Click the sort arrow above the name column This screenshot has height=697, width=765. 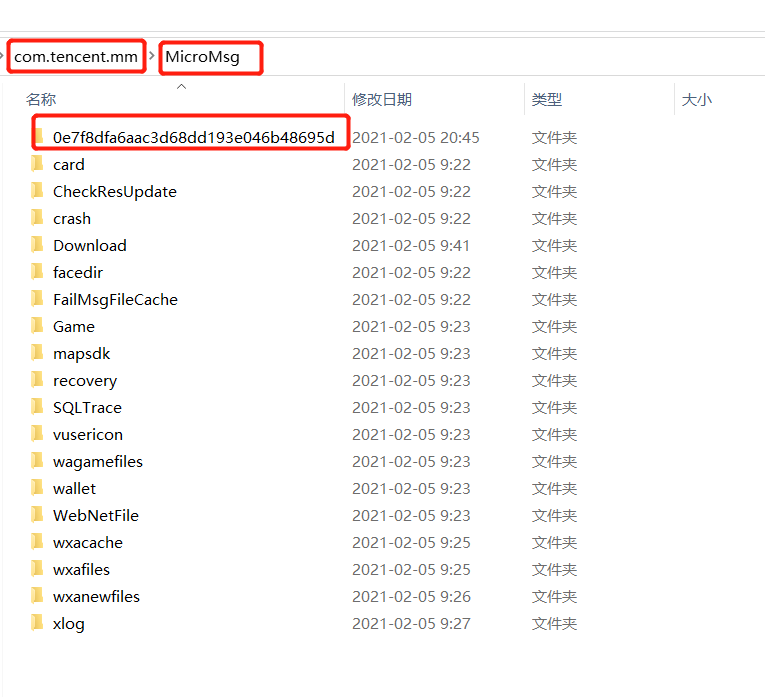pyautogui.click(x=181, y=86)
